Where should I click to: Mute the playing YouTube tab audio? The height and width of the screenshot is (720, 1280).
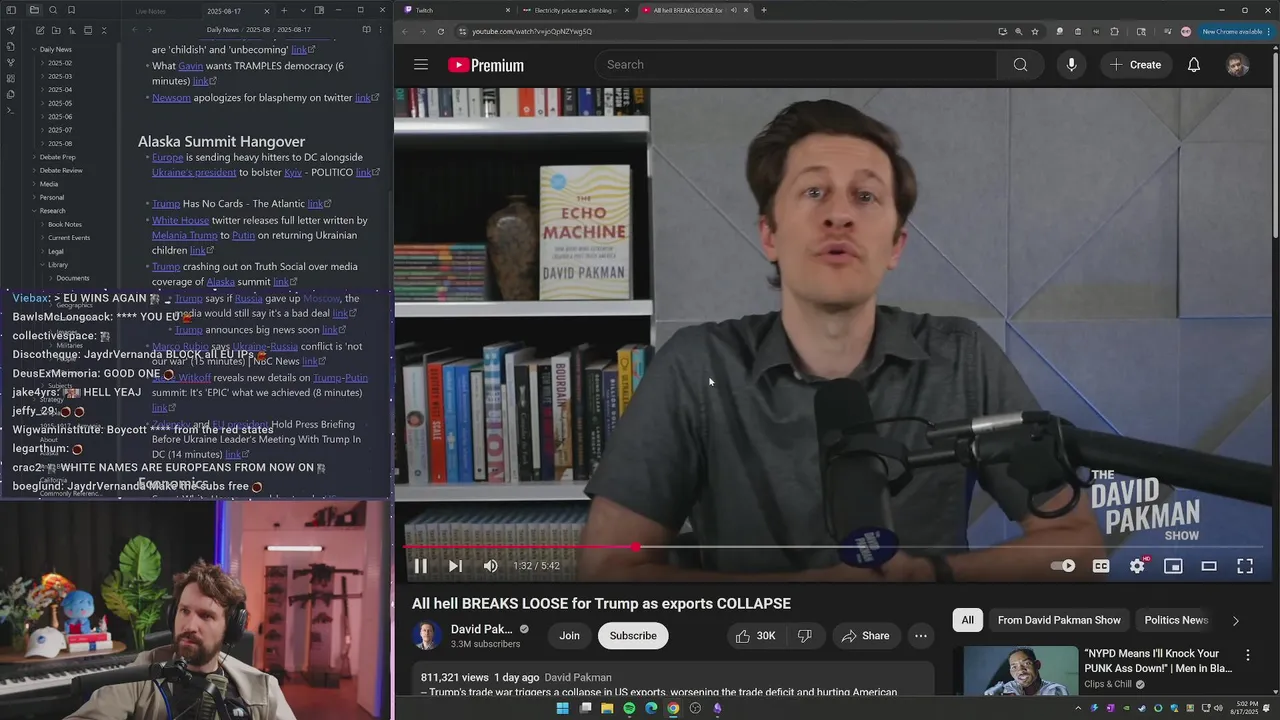(733, 10)
